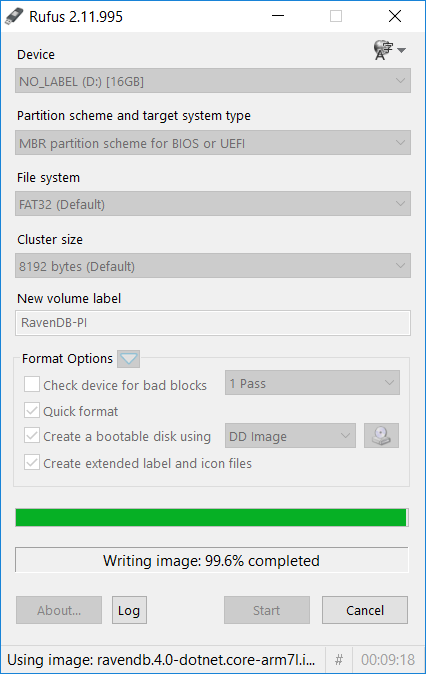Enable Check device for bad blocks

point(32,384)
